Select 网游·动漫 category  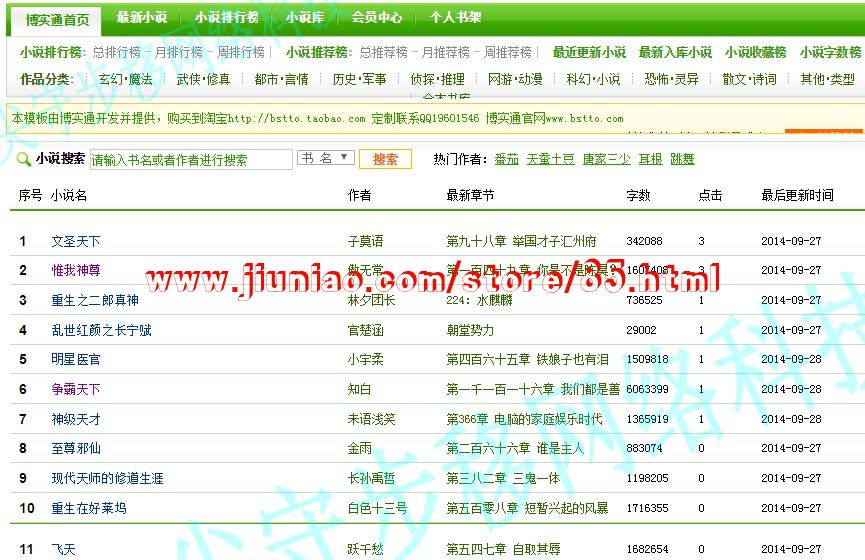click(515, 79)
